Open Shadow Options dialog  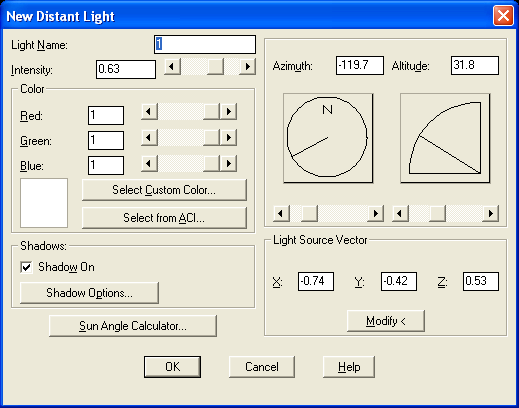click(89, 293)
